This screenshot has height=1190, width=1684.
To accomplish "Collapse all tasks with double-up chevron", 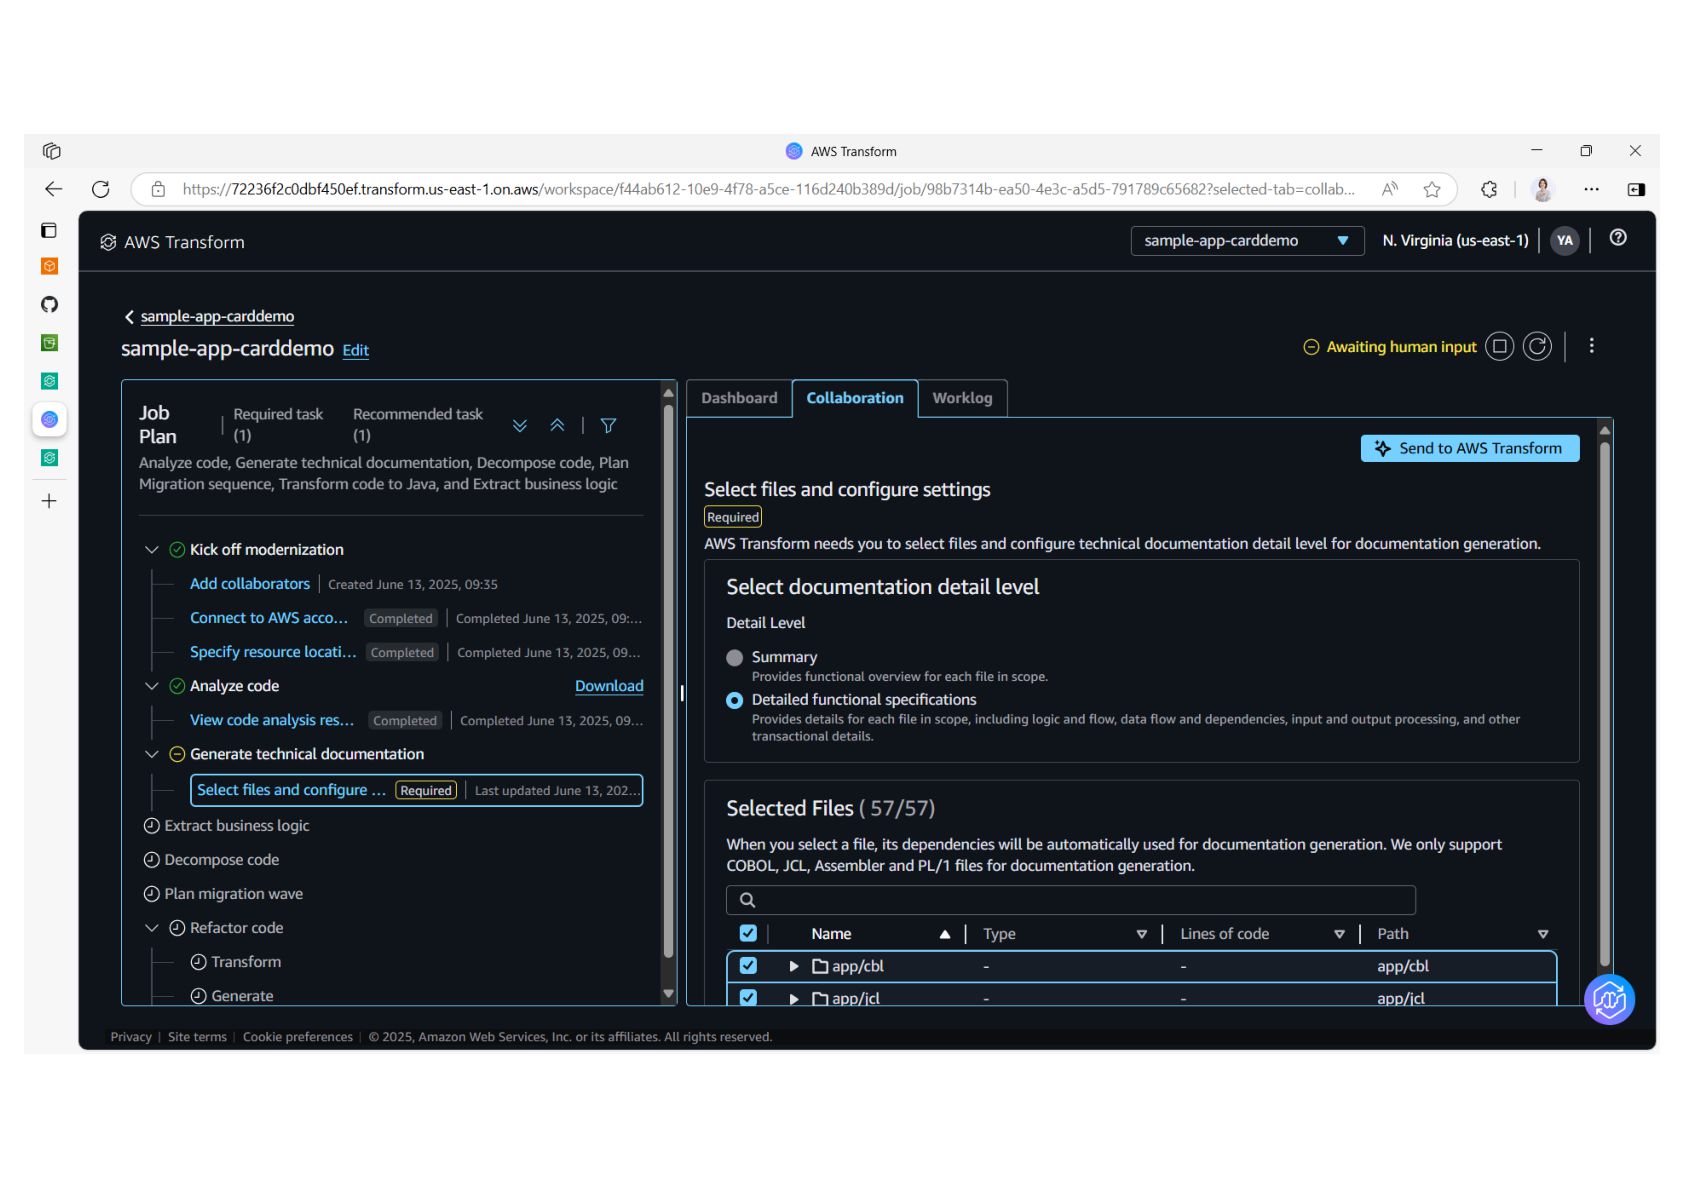I will pyautogui.click(x=557, y=425).
